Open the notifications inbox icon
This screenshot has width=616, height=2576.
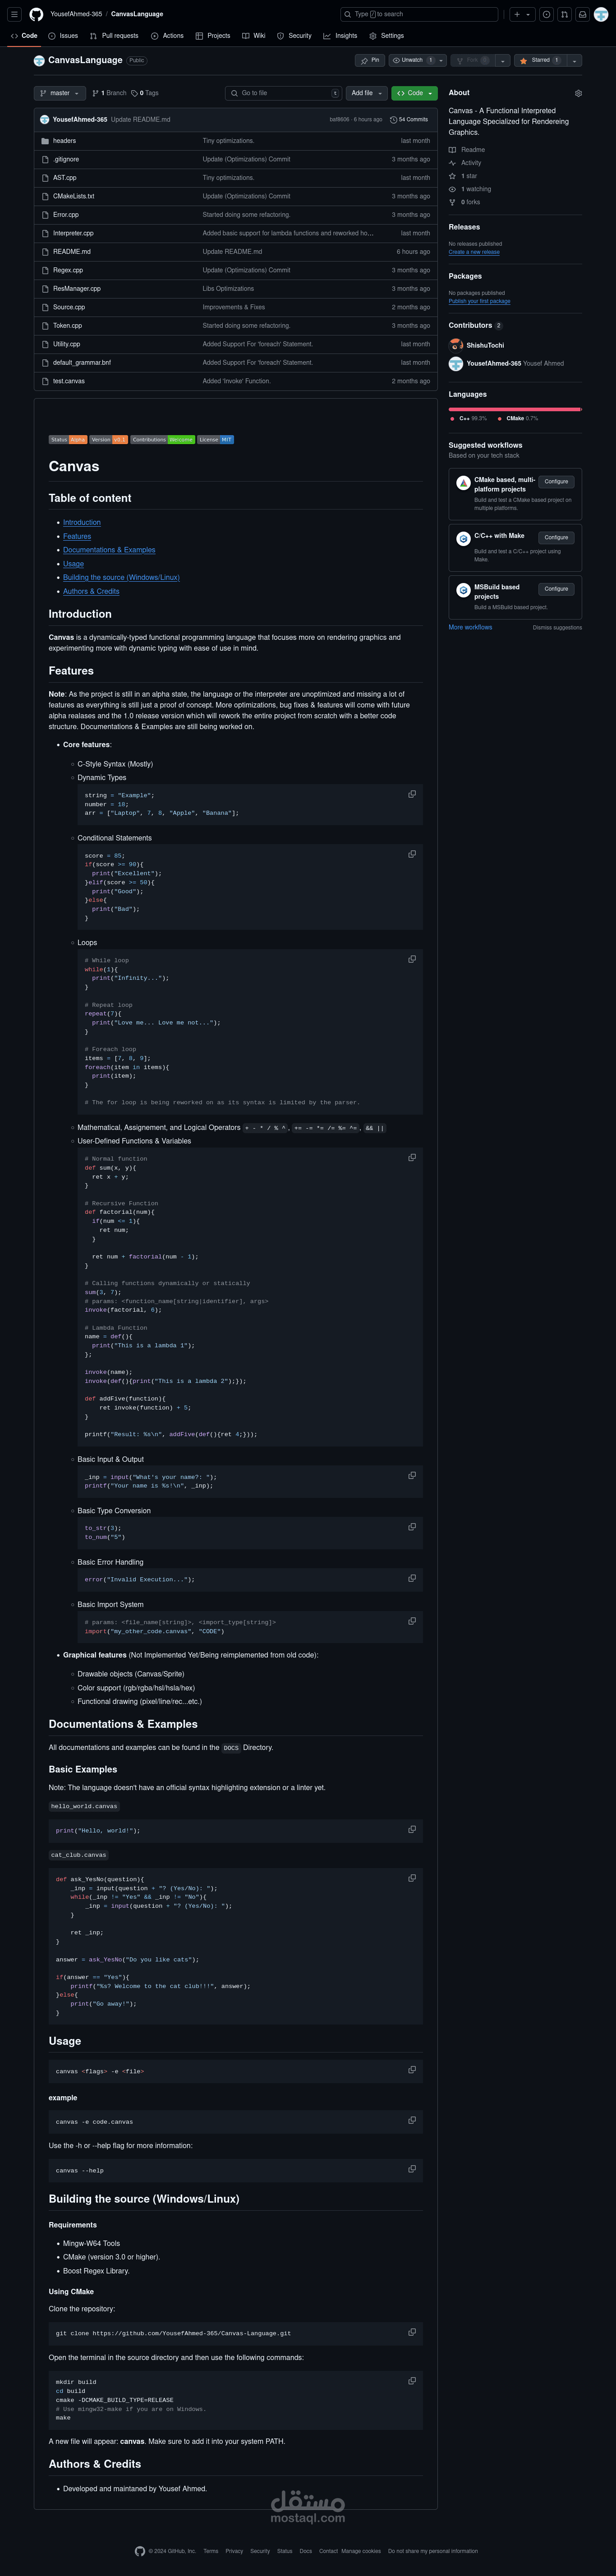tap(582, 15)
